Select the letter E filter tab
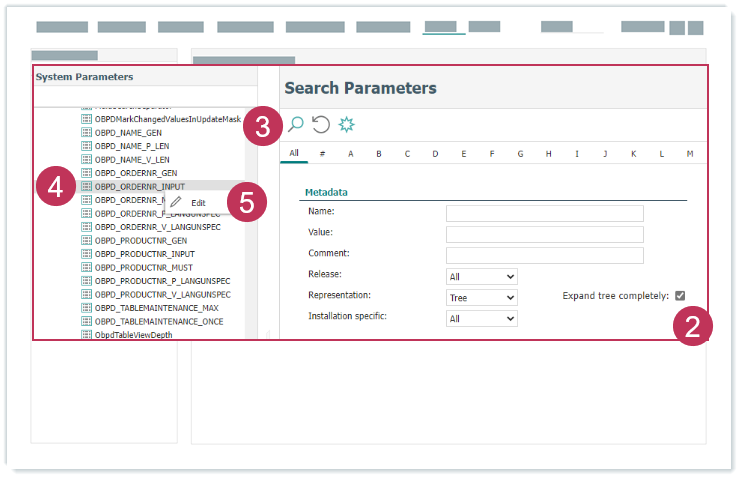The image size is (741, 479). [464, 153]
